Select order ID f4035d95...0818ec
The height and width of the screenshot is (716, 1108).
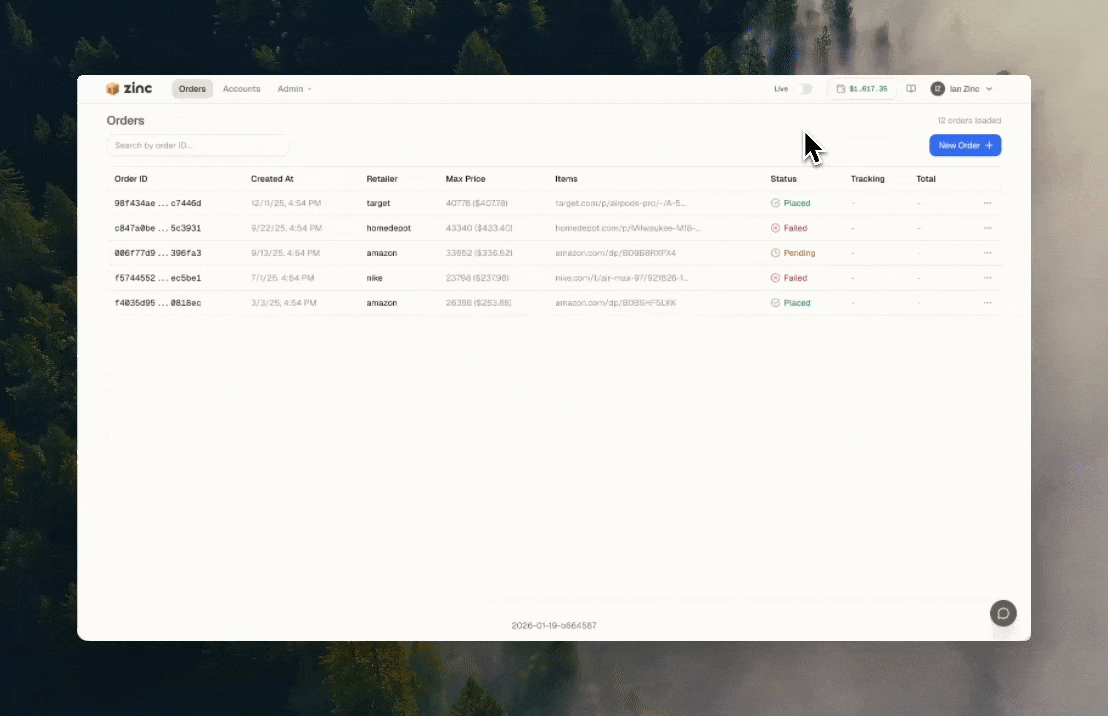click(158, 303)
